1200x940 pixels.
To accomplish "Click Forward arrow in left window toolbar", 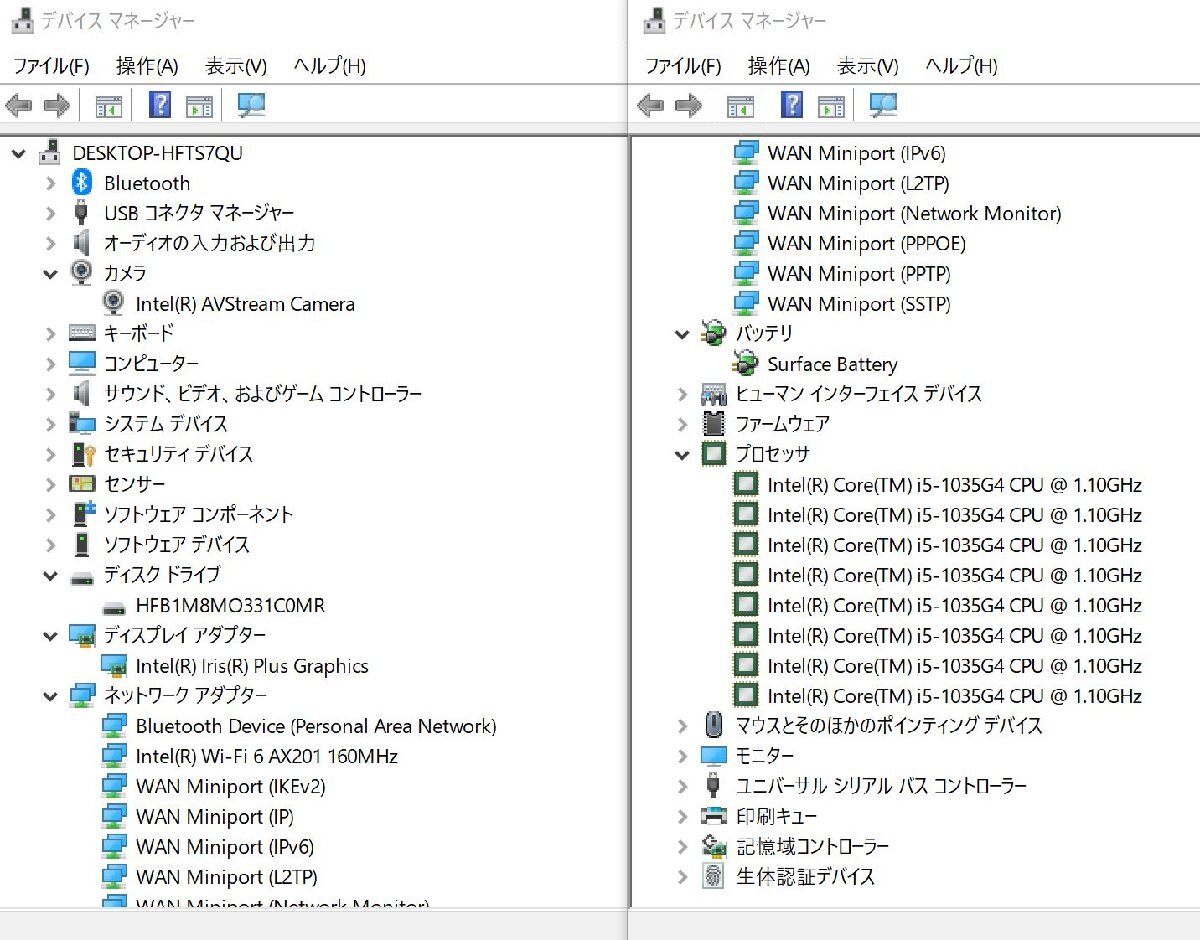I will (x=57, y=105).
